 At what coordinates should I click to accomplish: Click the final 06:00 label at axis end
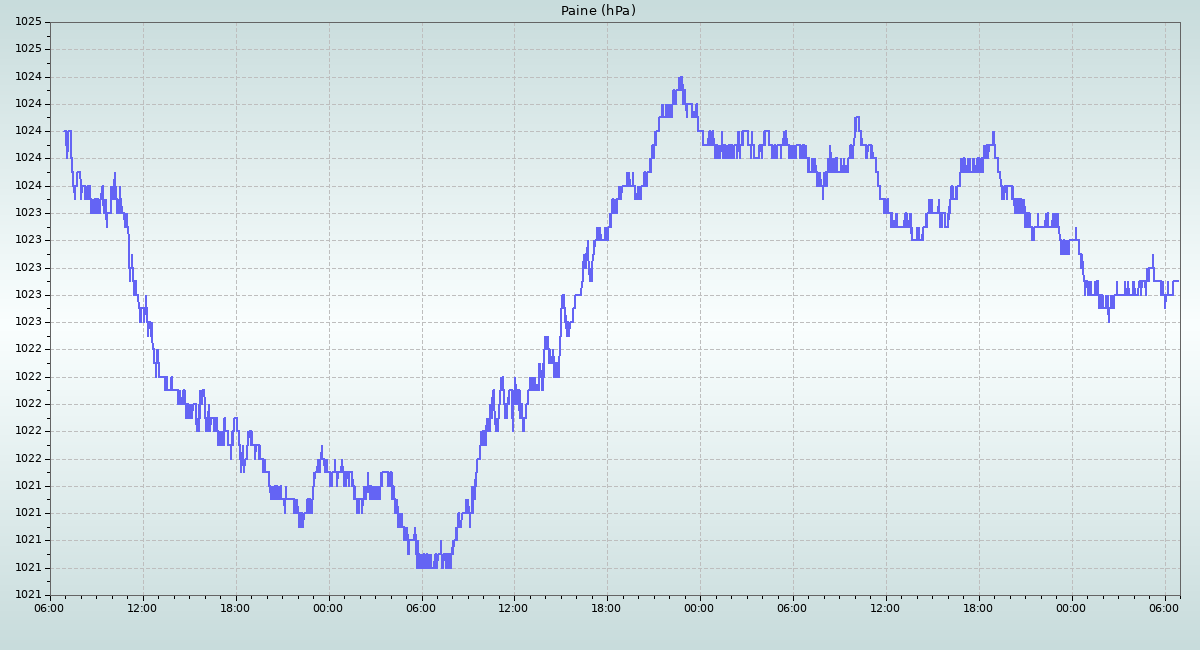[1164, 607]
